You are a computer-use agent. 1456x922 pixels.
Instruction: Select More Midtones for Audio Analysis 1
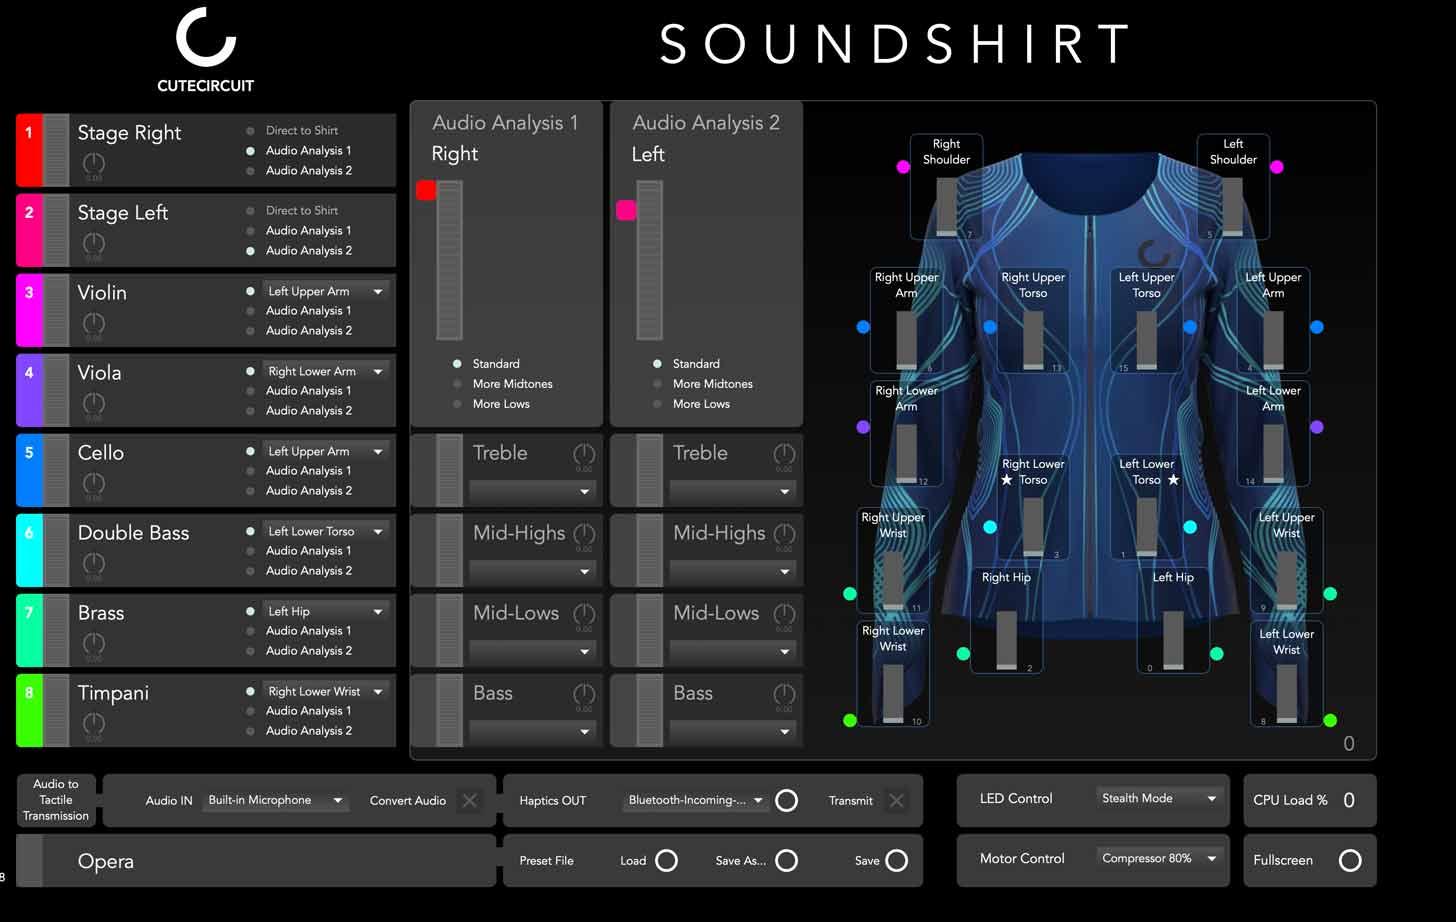pyautogui.click(x=457, y=384)
